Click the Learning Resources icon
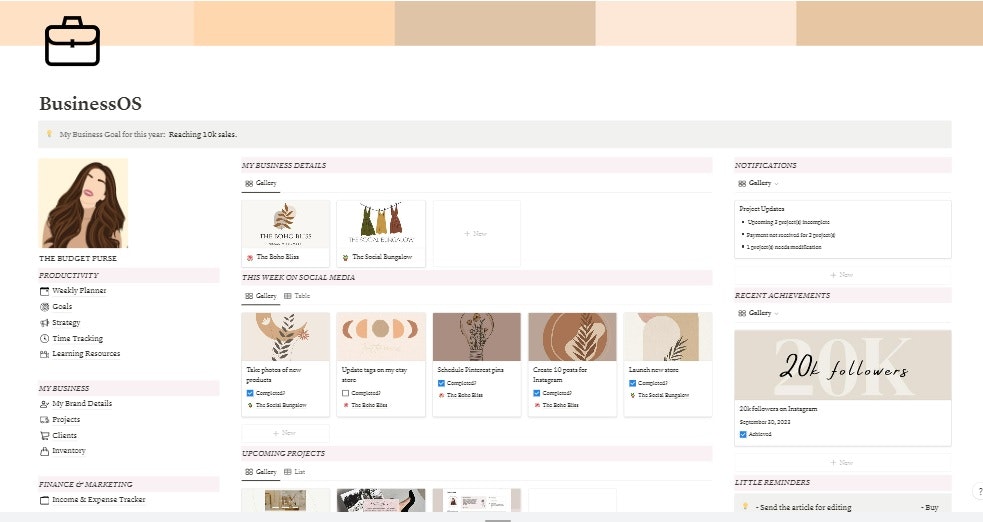This screenshot has height=522, width=983. [x=45, y=354]
